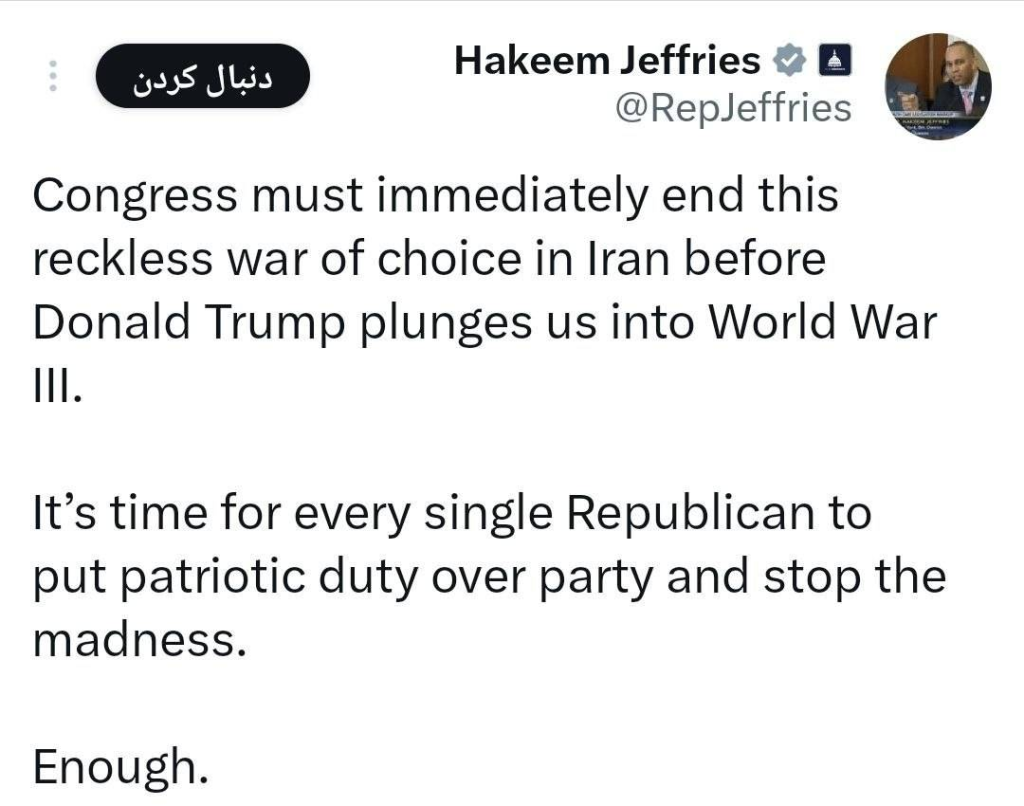Image resolution: width=1024 pixels, height=806 pixels.
Task: Click the word "Enough." at the bottom
Action: [117, 770]
